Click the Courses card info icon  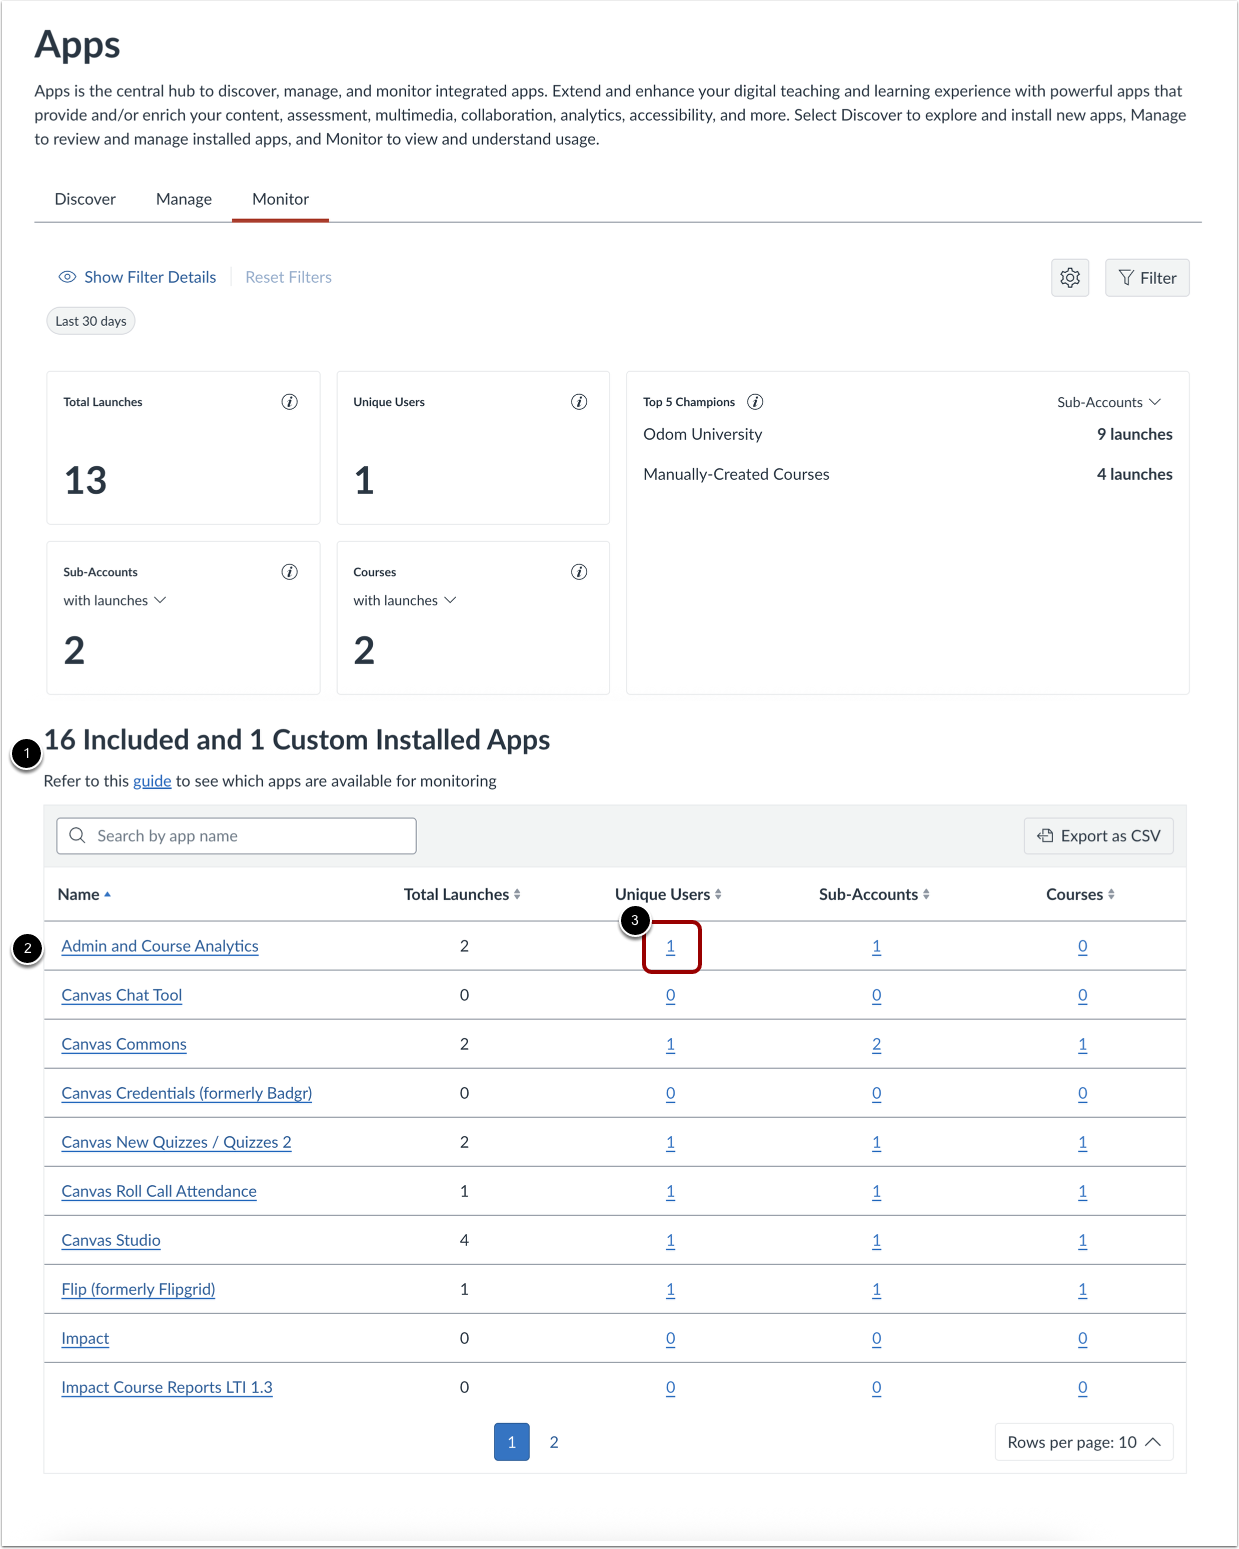point(579,571)
